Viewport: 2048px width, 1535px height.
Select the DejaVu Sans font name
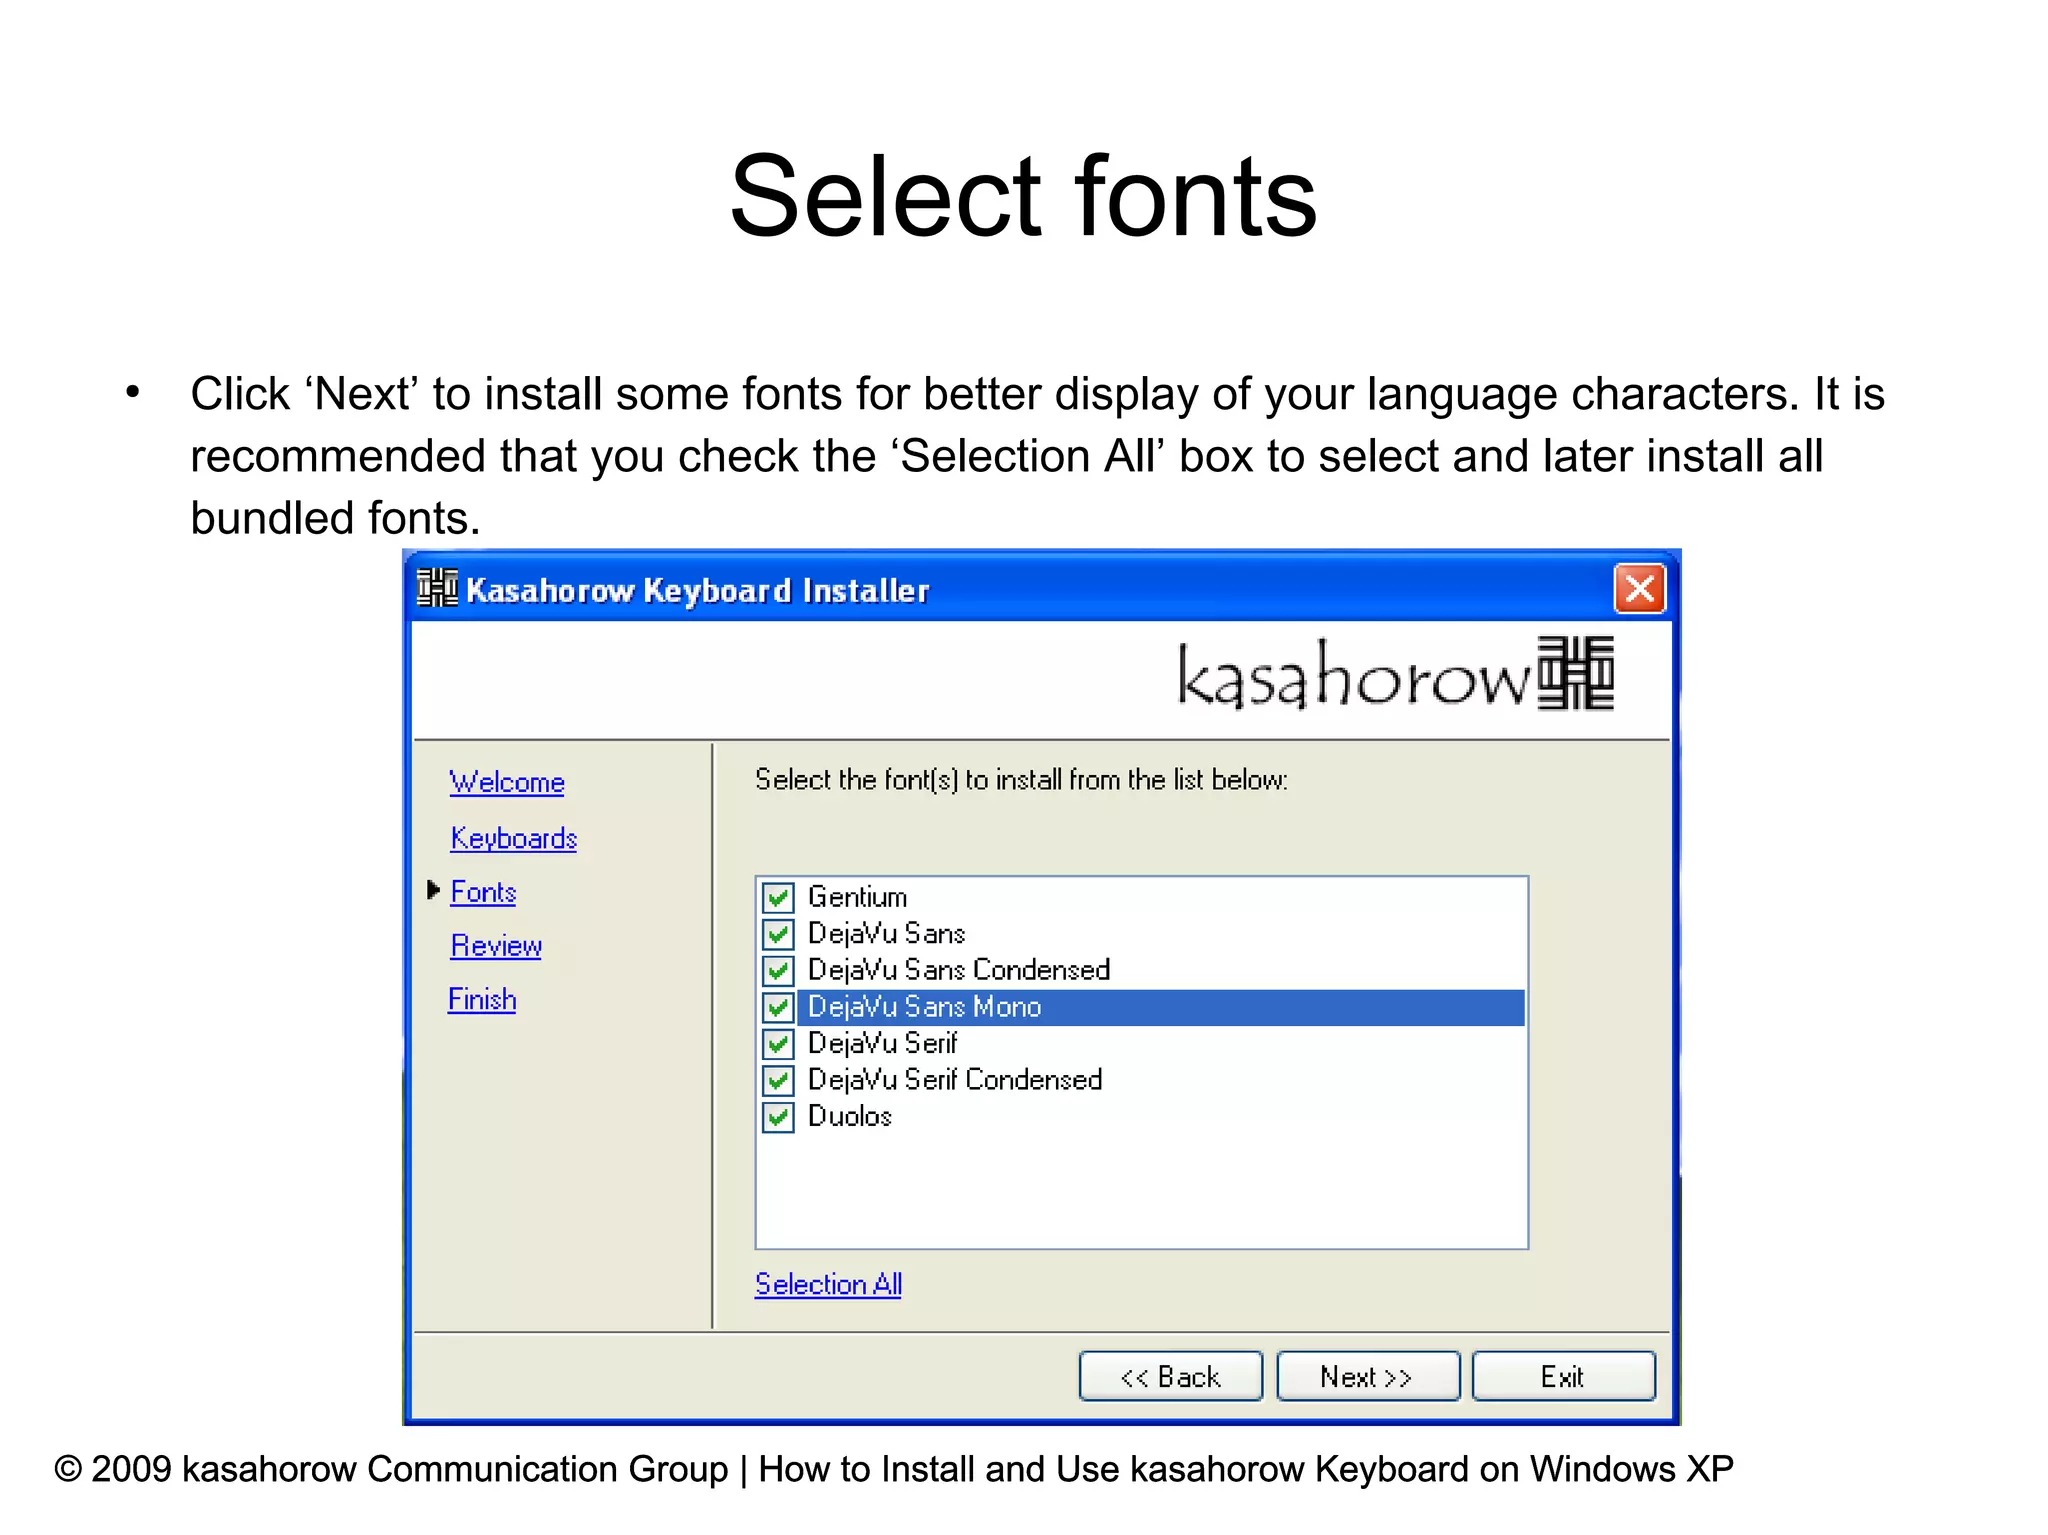886,934
